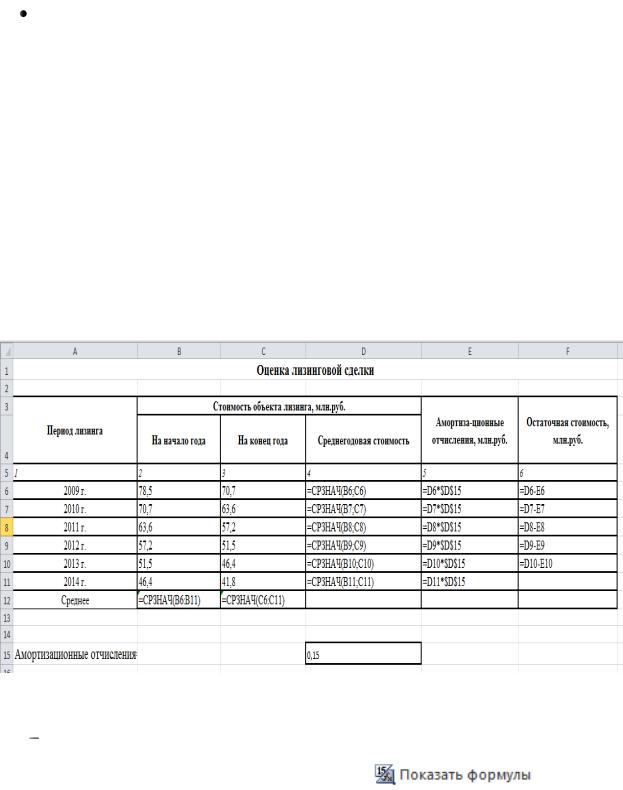Select column F header
The image size is (623, 790).
[568, 351]
